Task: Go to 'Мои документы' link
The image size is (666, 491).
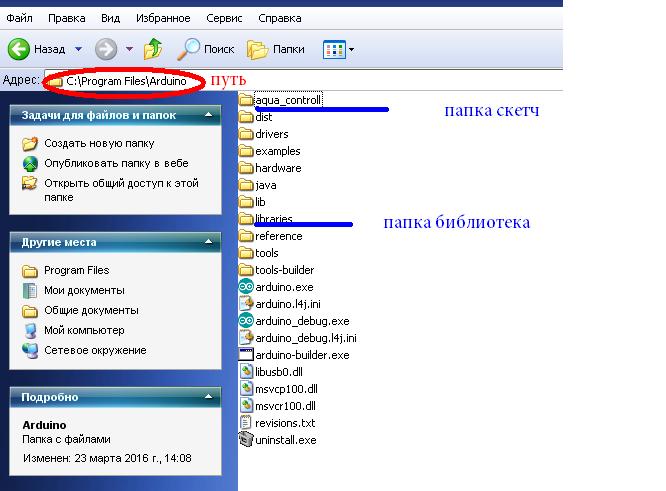Action: 84,290
